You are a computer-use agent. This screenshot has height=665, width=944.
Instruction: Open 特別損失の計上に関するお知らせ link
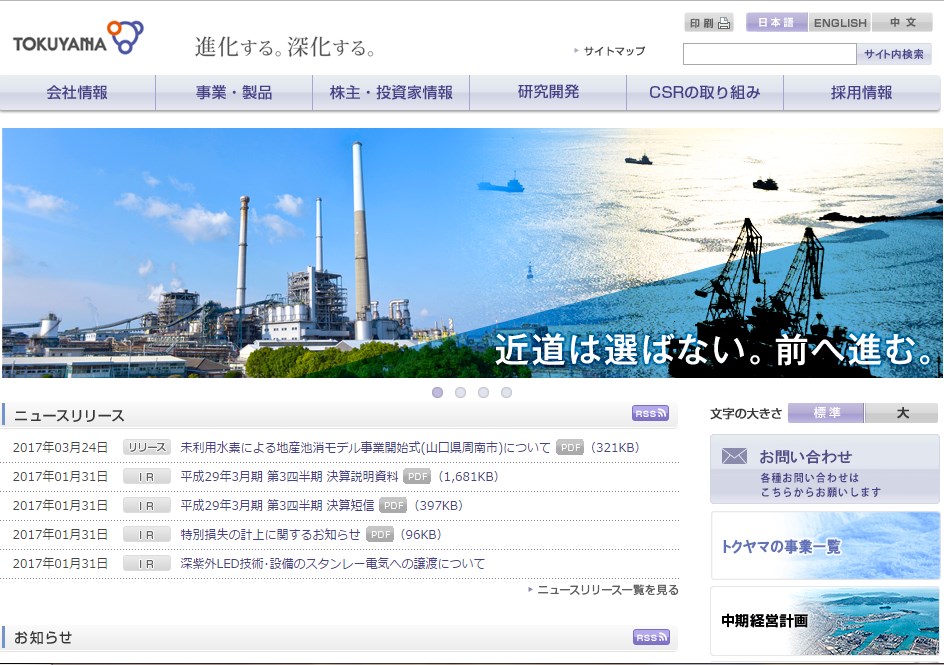pyautogui.click(x=270, y=534)
